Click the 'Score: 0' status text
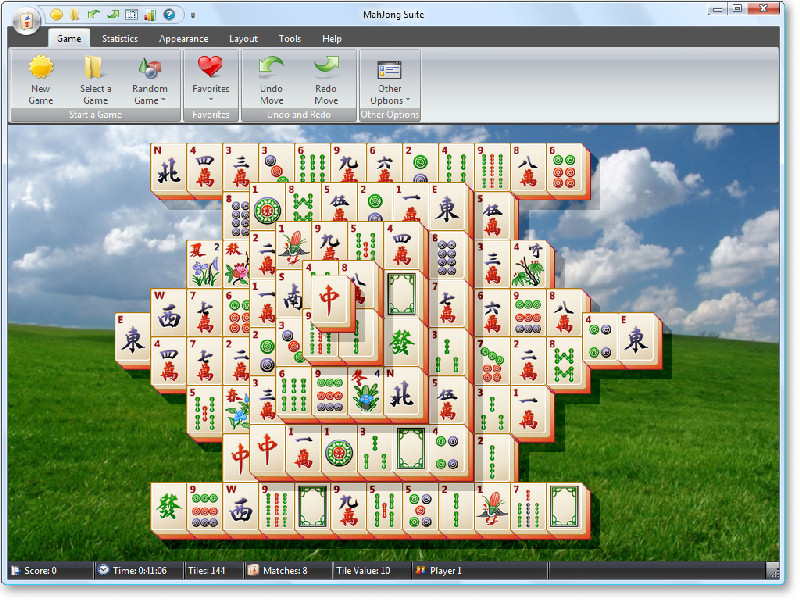Viewport: 800px width, 600px height. 40,570
